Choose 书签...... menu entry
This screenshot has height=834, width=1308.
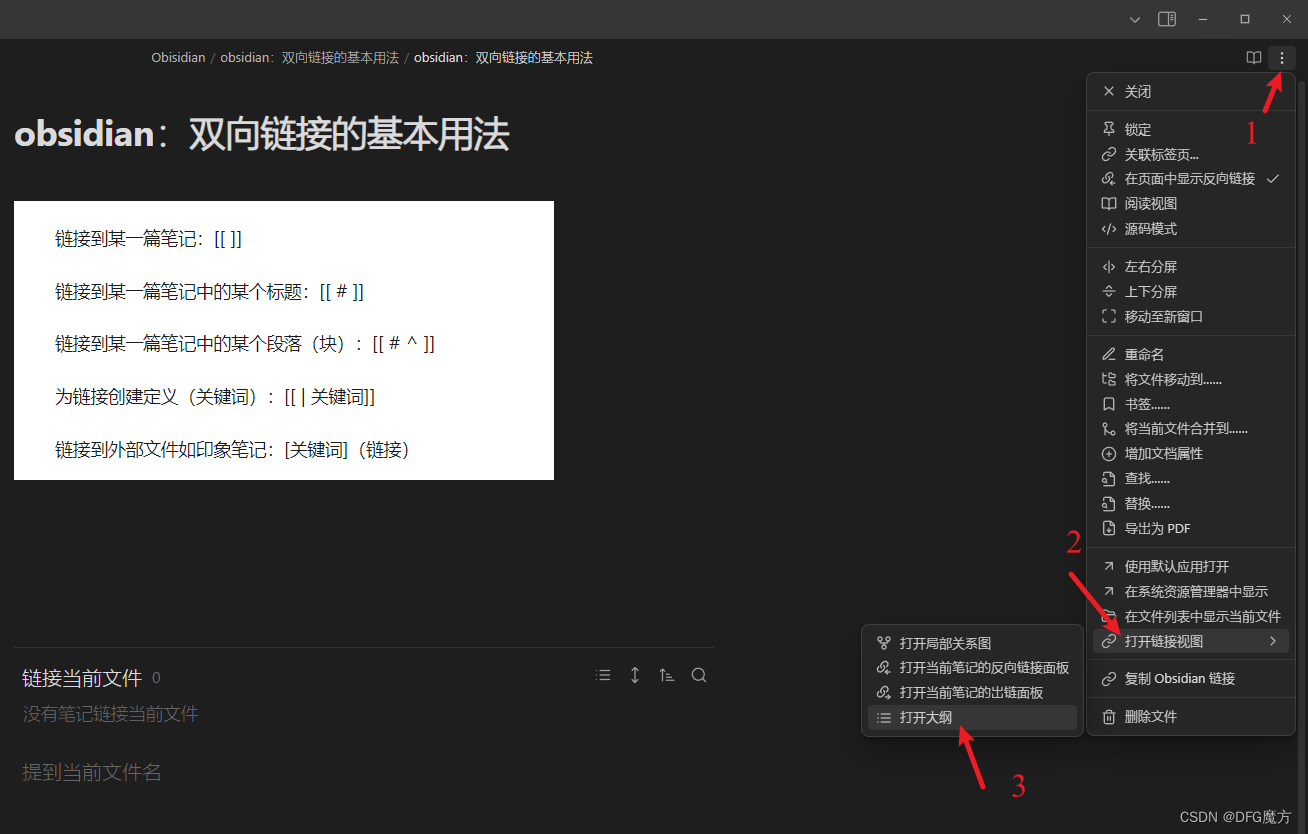[1191, 405]
